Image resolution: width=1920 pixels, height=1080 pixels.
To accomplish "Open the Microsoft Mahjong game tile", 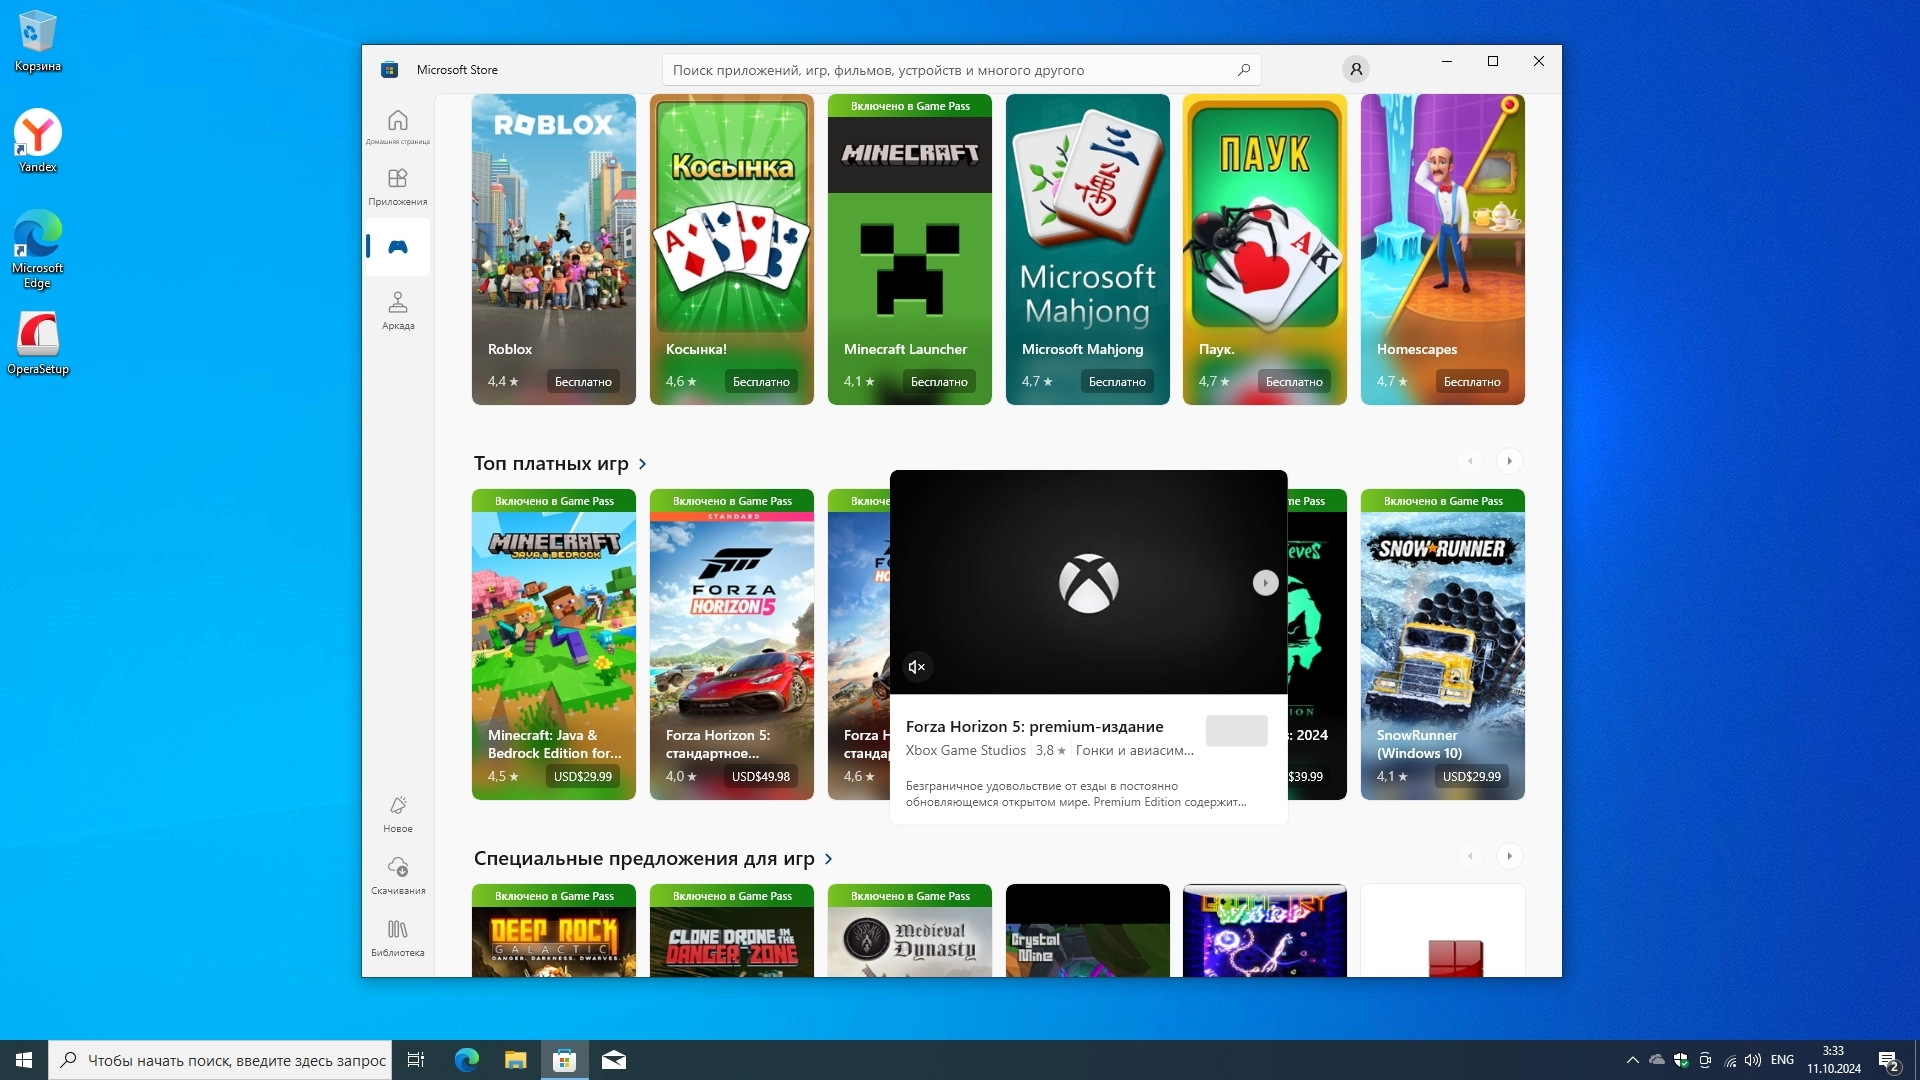I will (1087, 250).
